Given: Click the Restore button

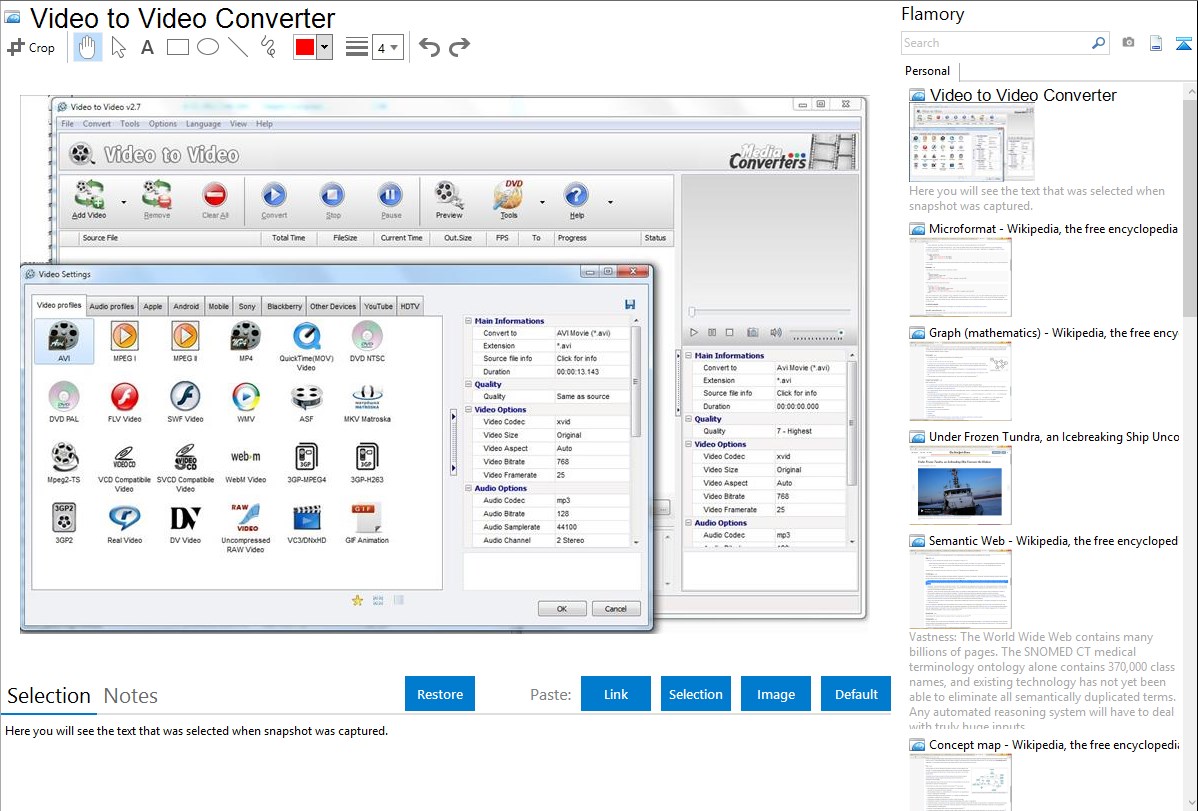Looking at the screenshot, I should tap(440, 694).
